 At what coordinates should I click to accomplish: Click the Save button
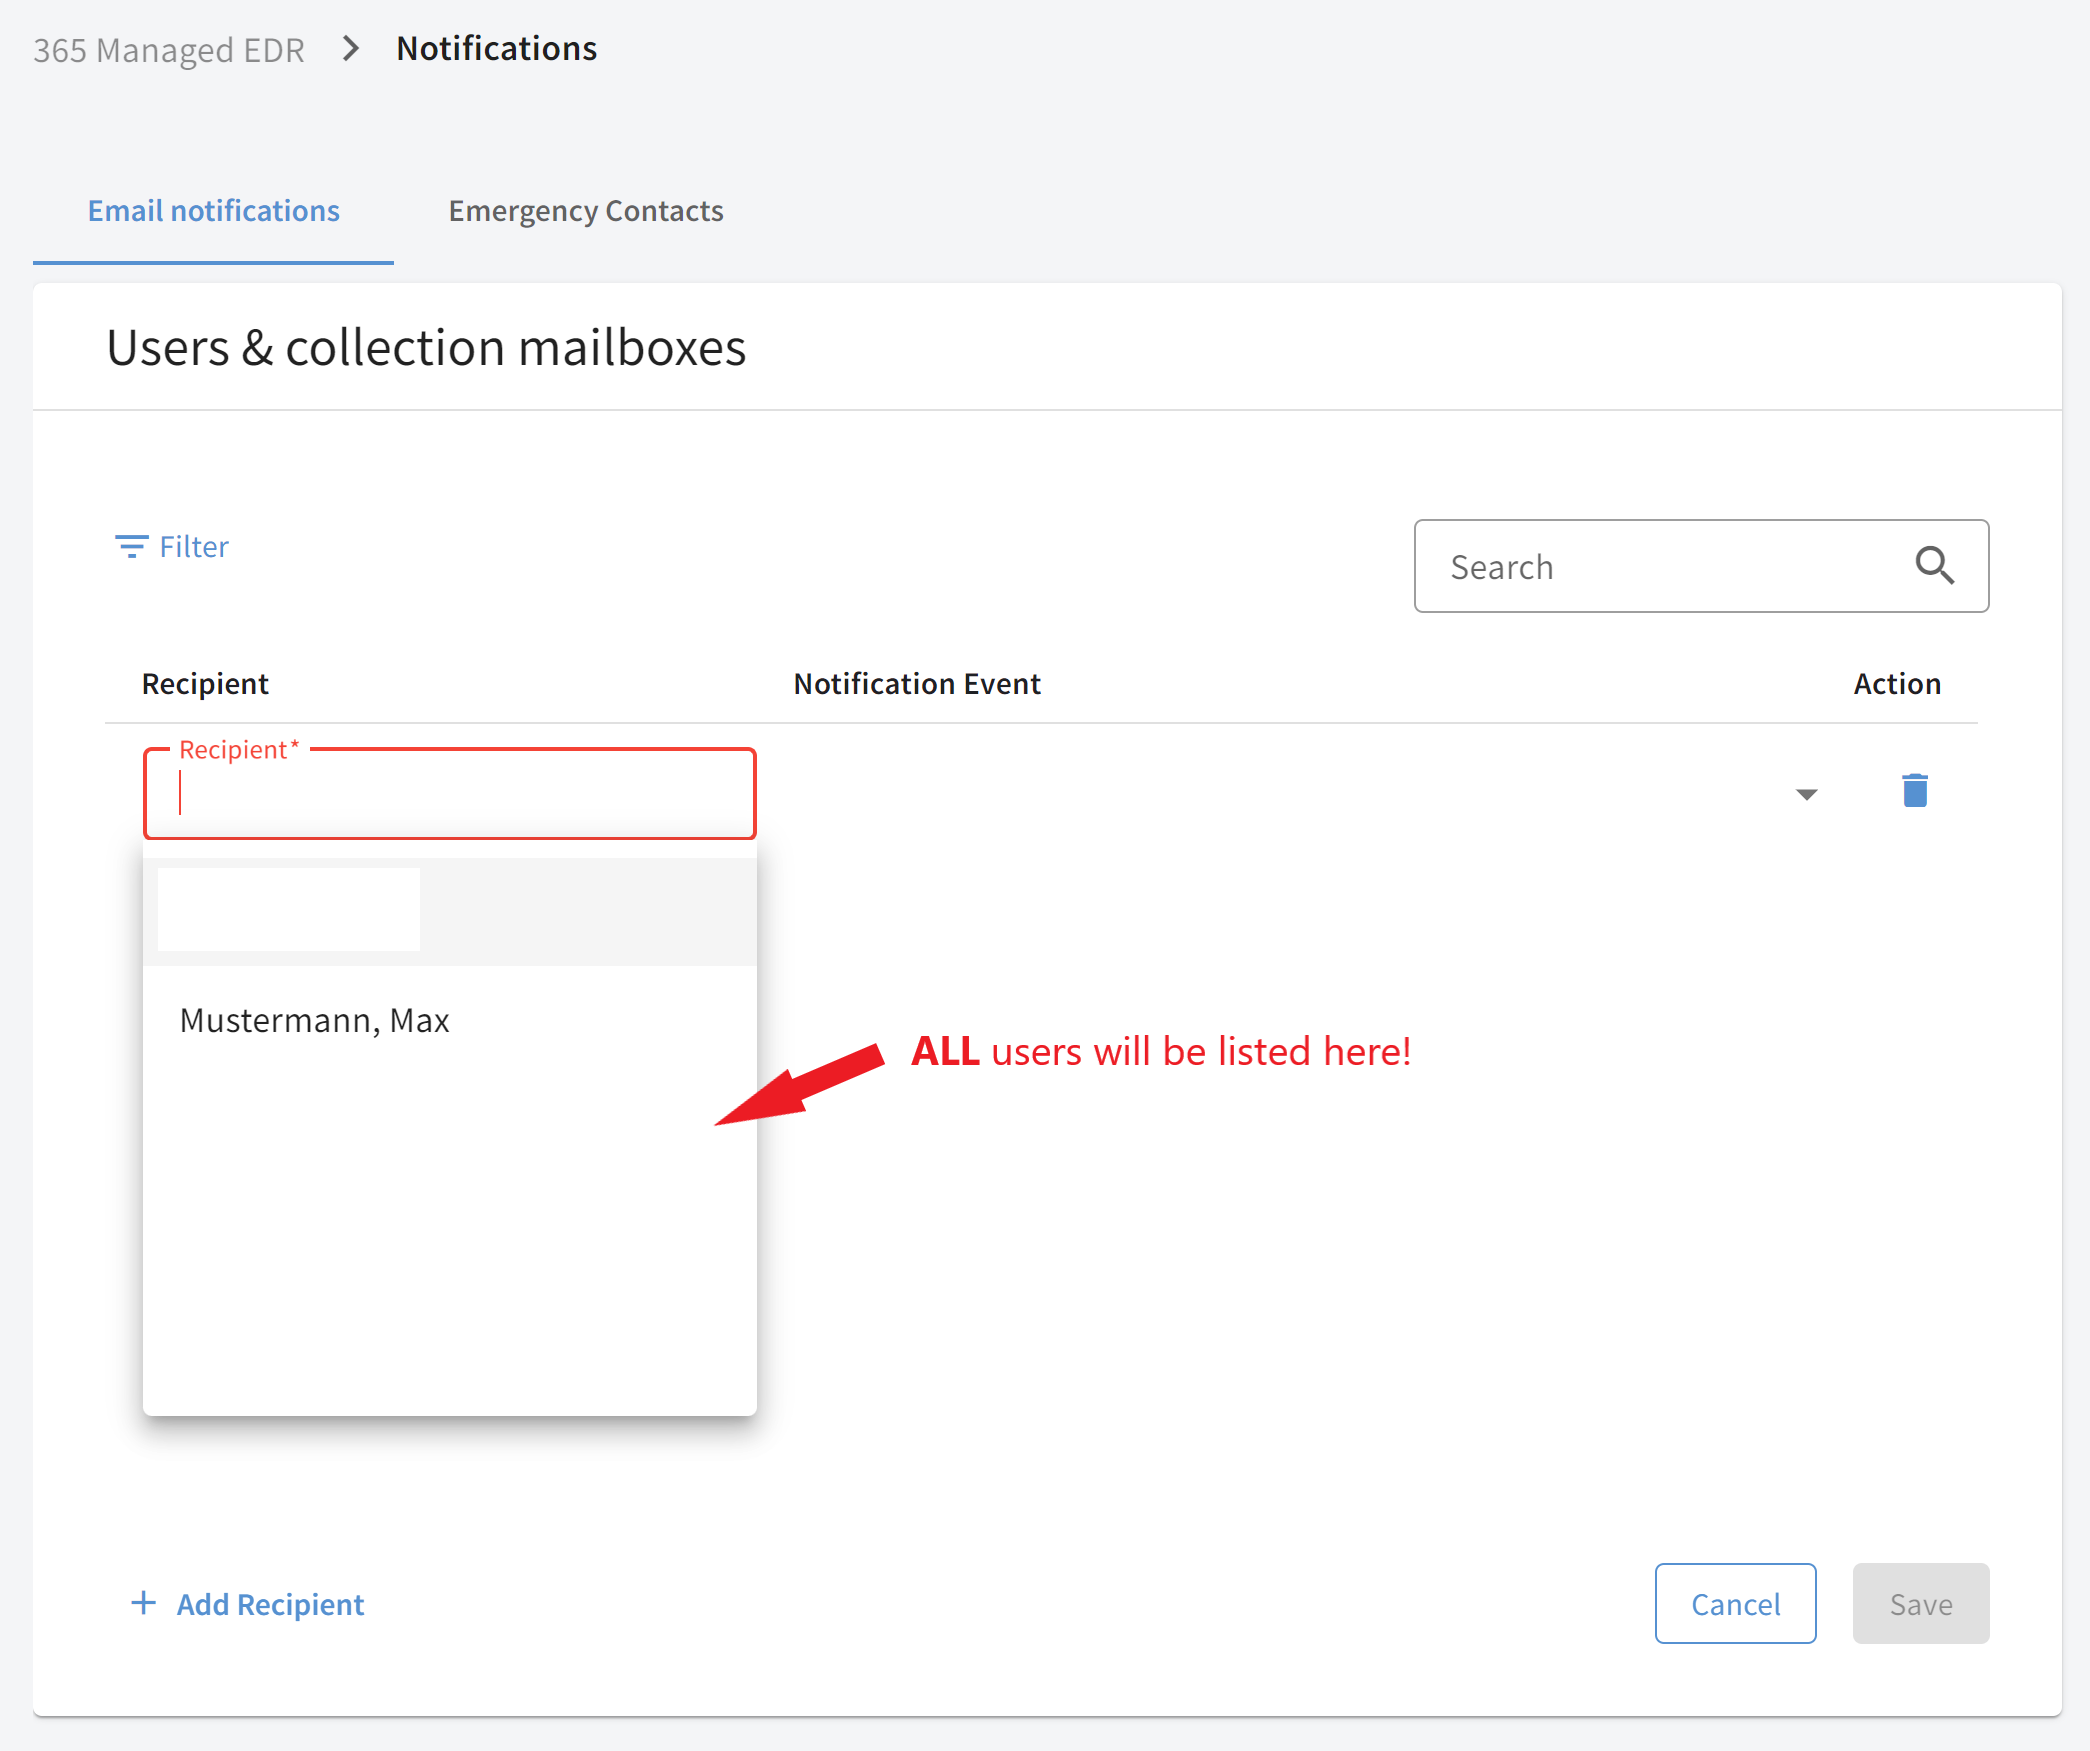tap(1920, 1603)
